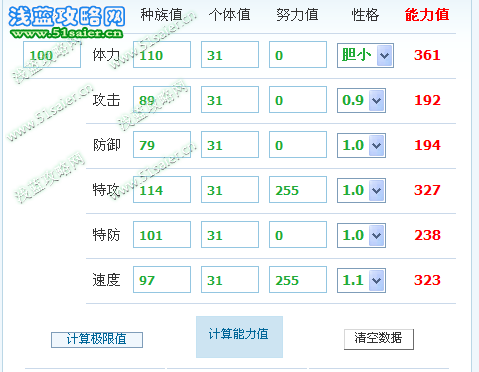Open the 速度 modifier dropdown showing 1.1

click(361, 280)
